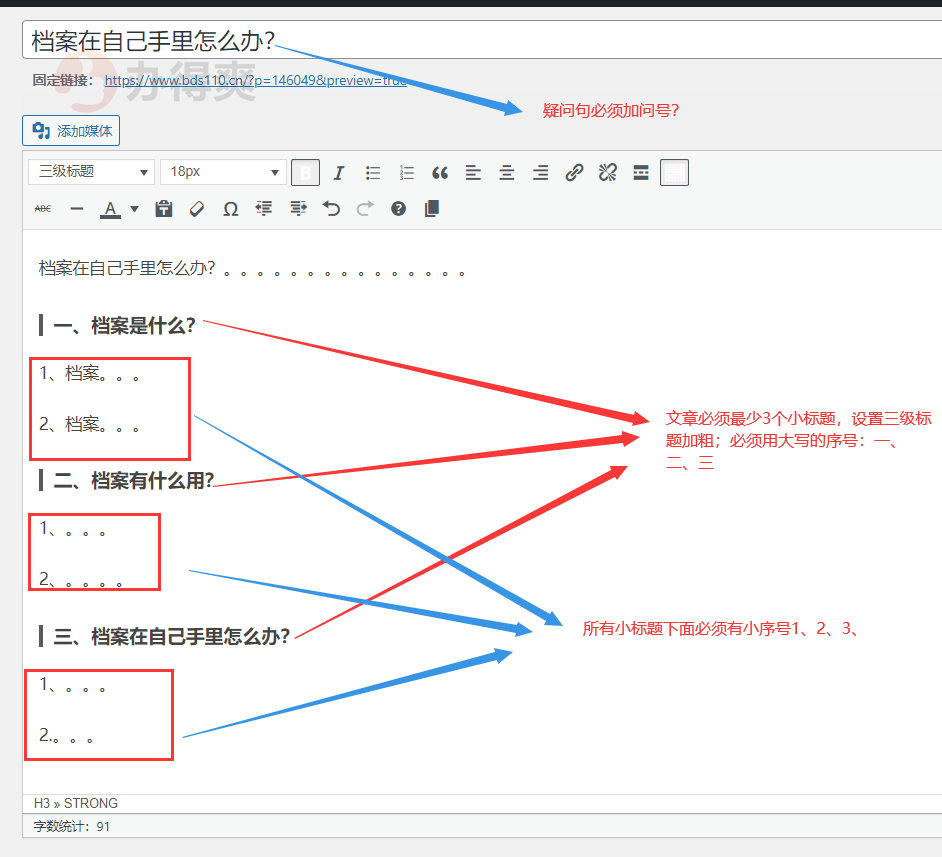Click the line 1、档案。。。
Viewport: 942px width, 857px height.
(x=90, y=374)
